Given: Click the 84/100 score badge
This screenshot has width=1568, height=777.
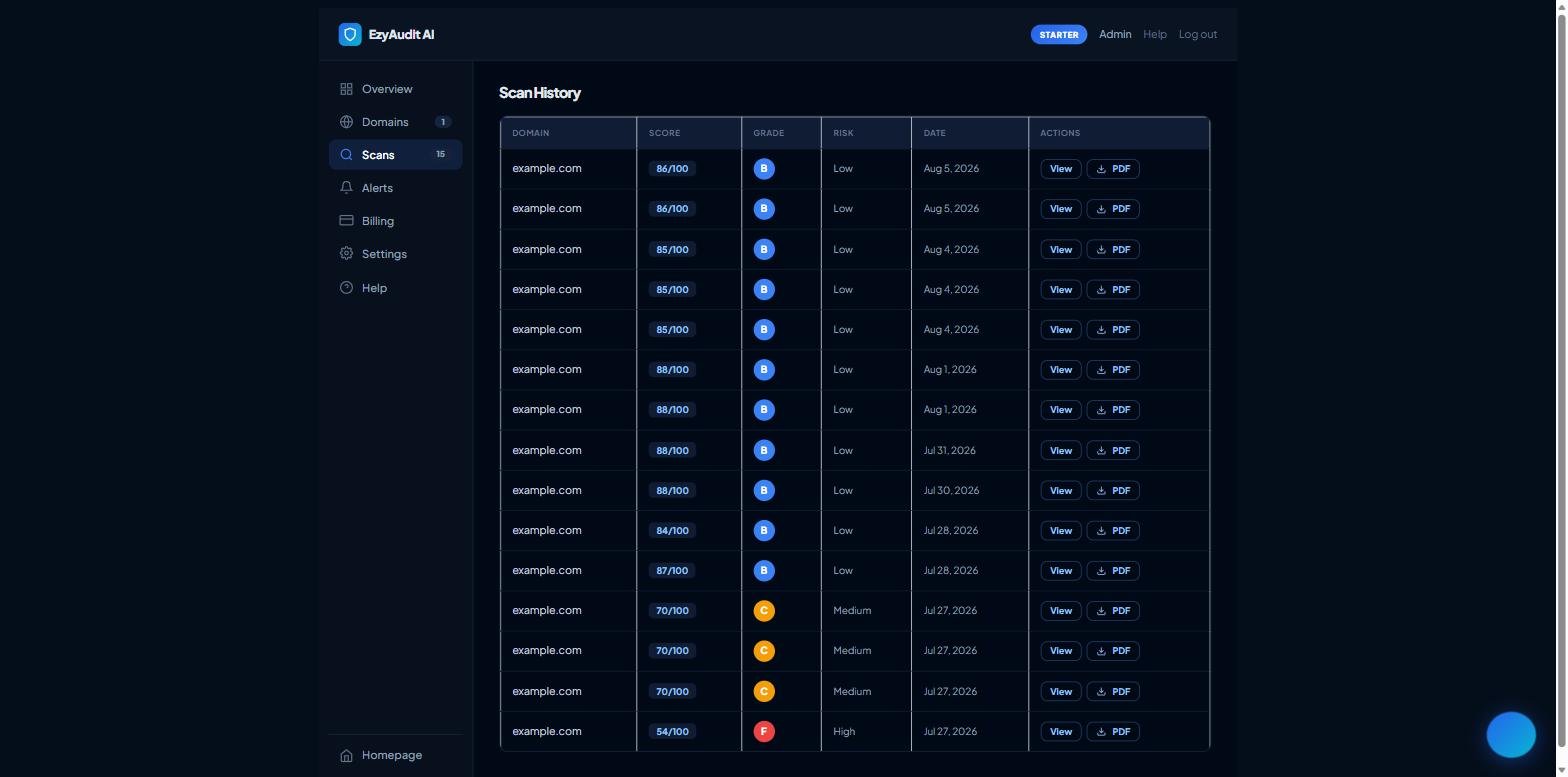Looking at the screenshot, I should click(672, 531).
